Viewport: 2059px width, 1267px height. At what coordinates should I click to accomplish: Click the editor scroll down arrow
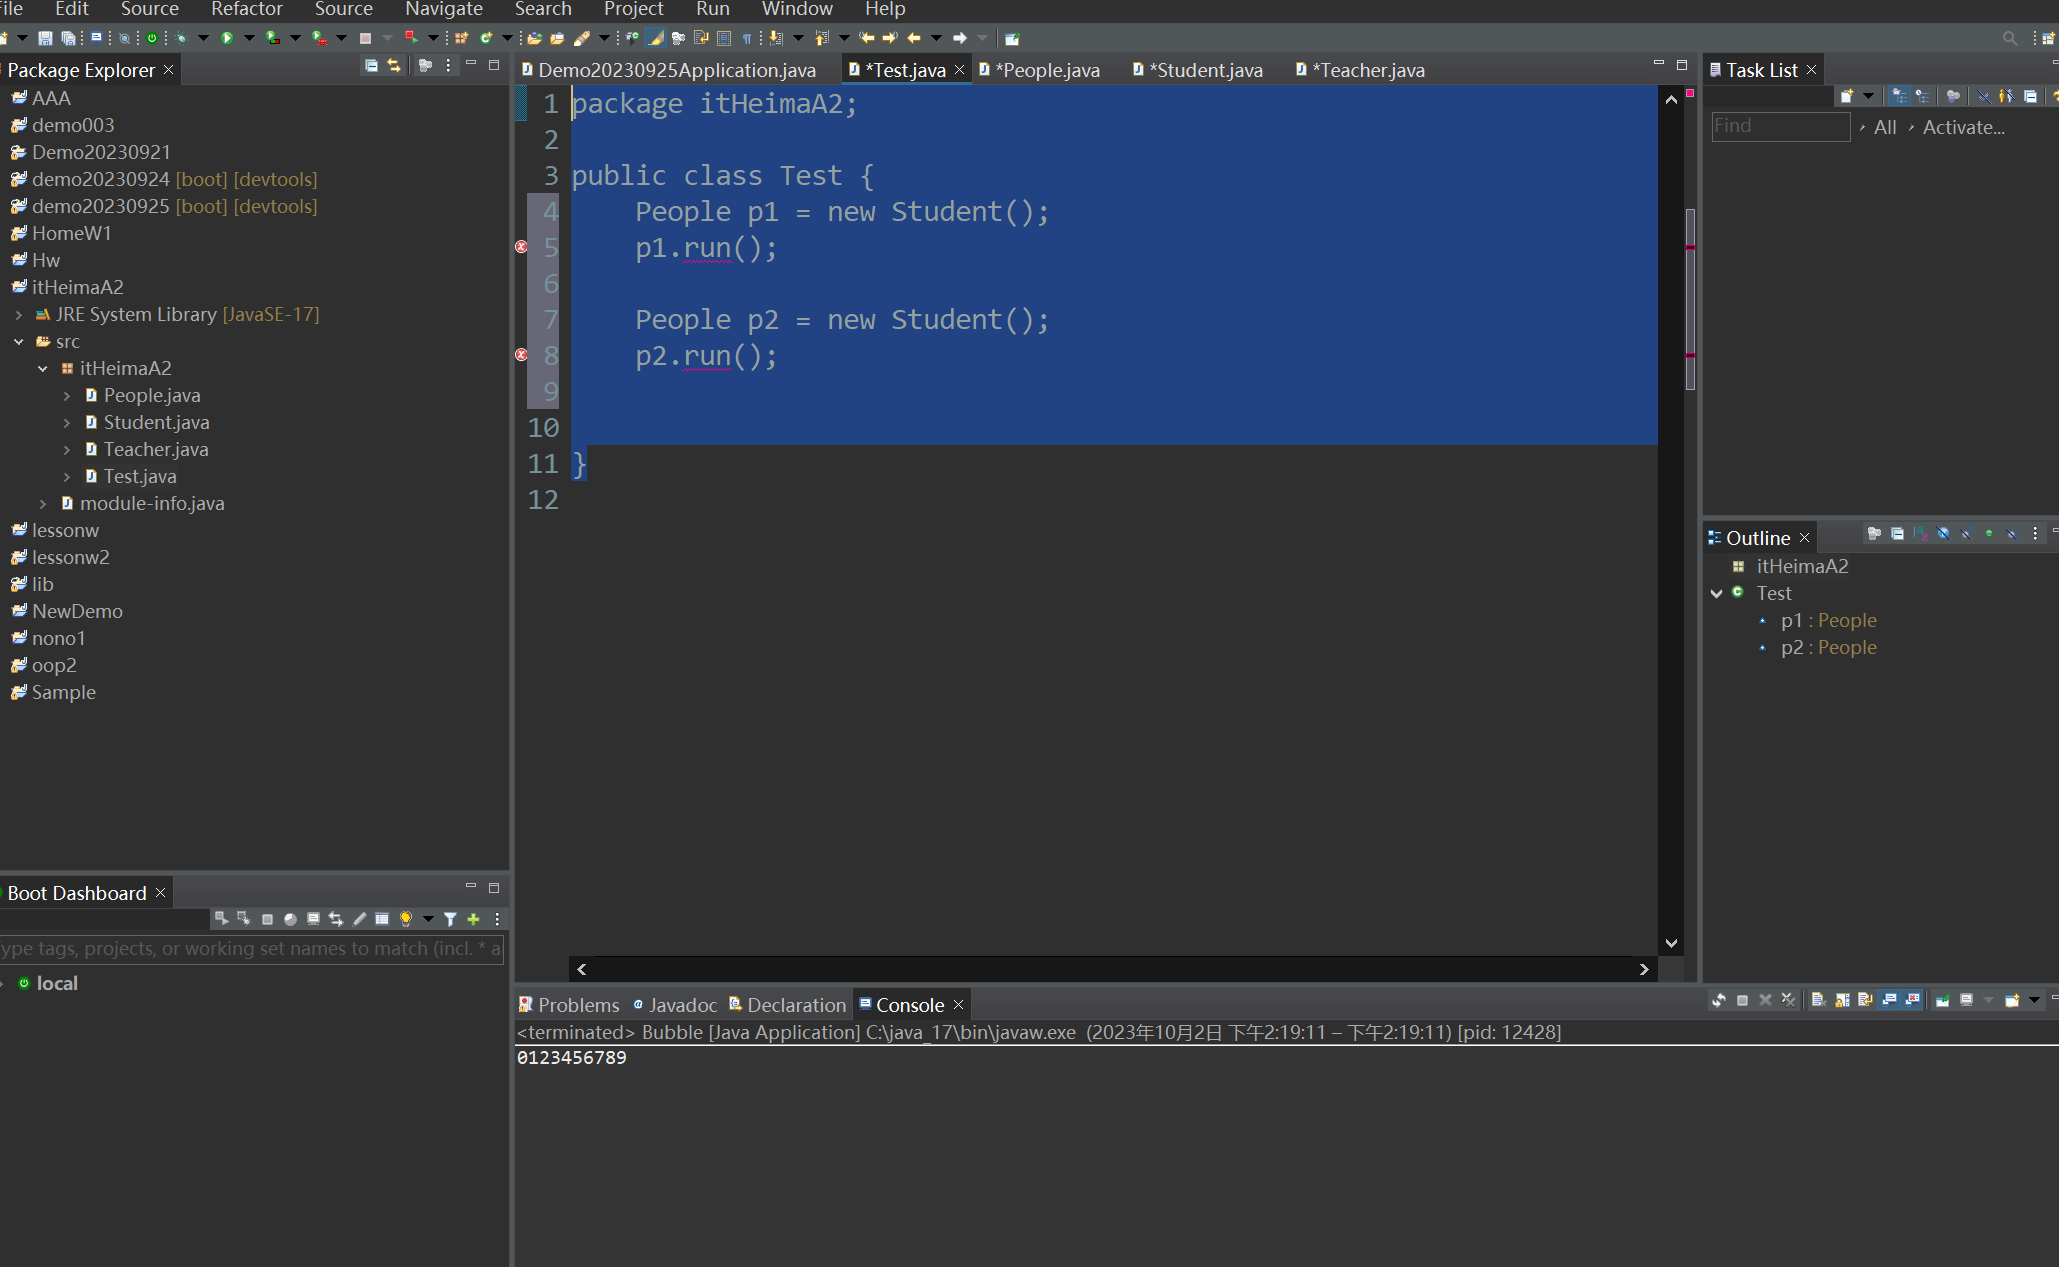1671,943
